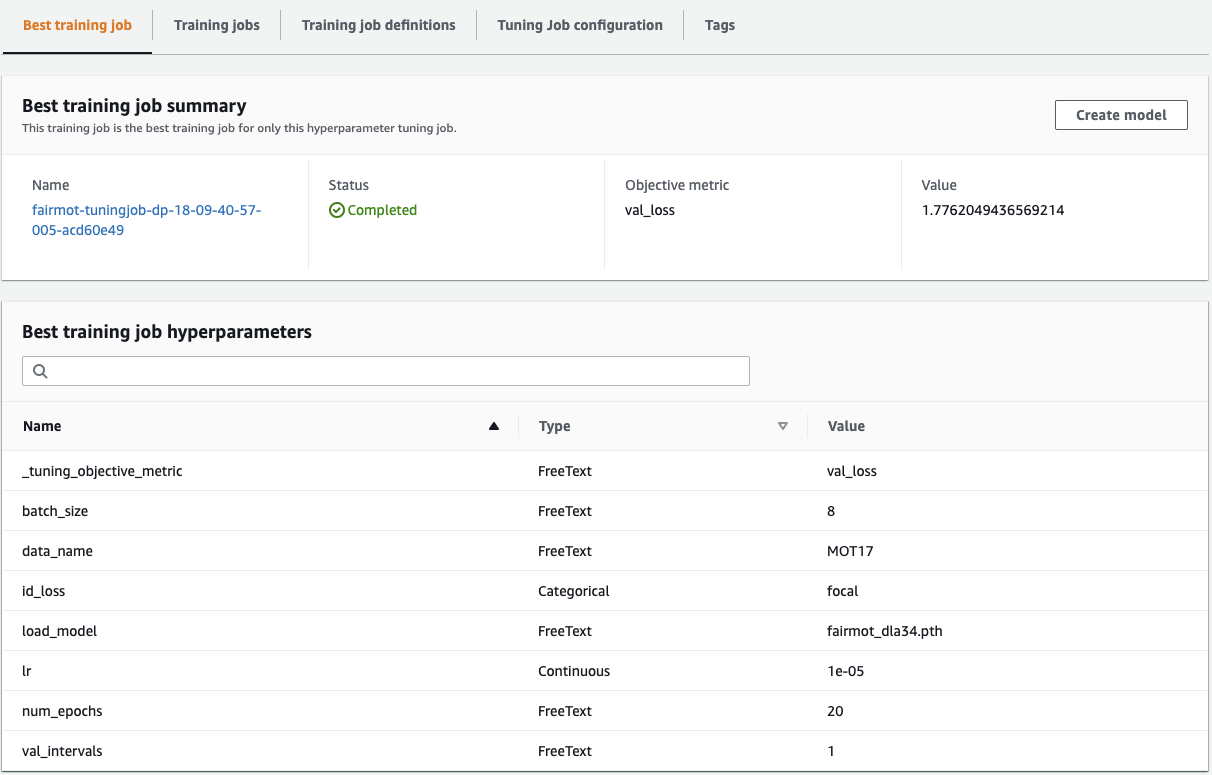Open the Training job definitions tab
The image size is (1212, 775).
378,25
